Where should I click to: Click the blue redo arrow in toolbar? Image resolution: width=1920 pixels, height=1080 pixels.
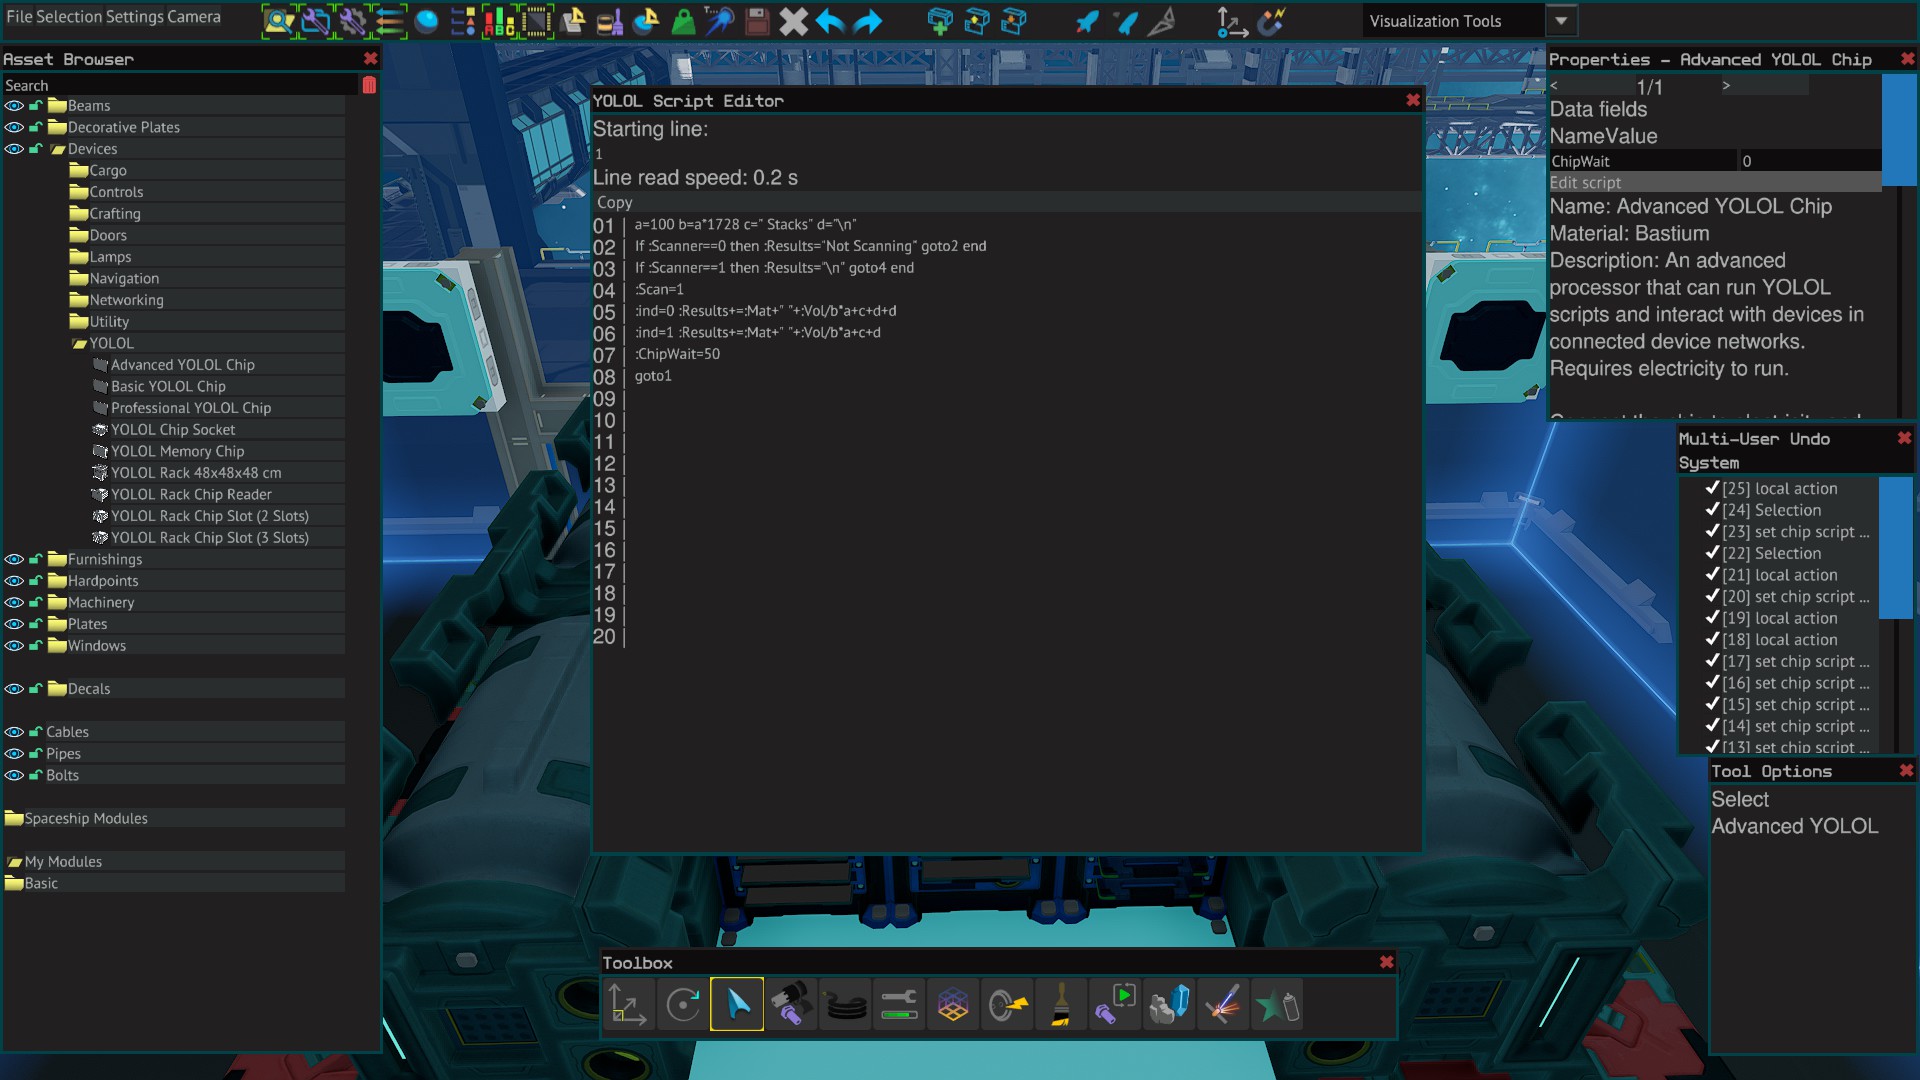point(868,21)
